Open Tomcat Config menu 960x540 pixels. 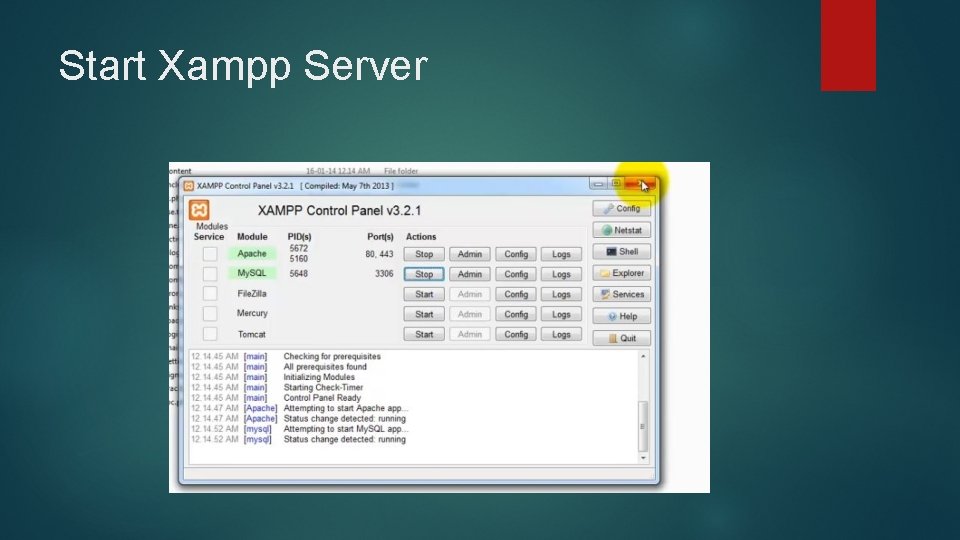pos(516,334)
